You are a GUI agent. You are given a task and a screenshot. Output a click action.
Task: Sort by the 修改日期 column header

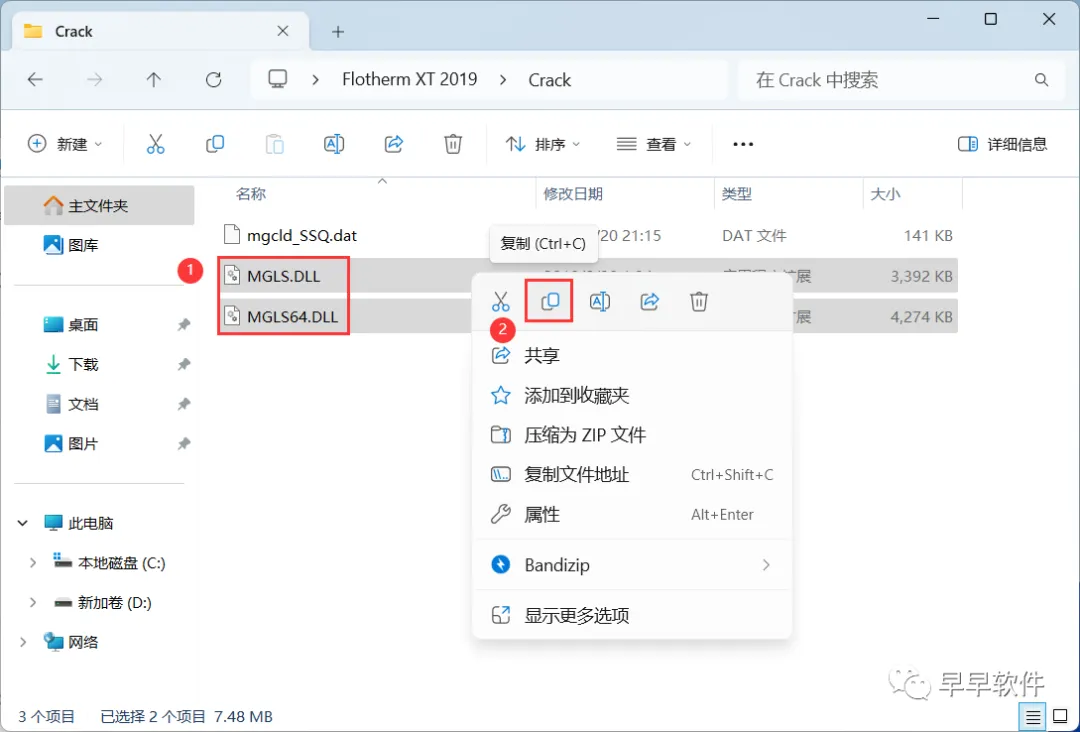pos(573,194)
